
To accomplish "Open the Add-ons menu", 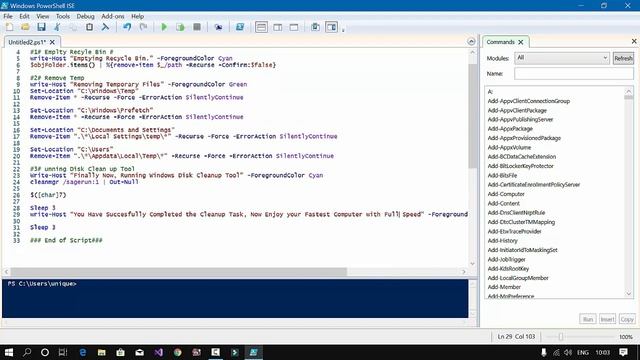I will tap(113, 16).
